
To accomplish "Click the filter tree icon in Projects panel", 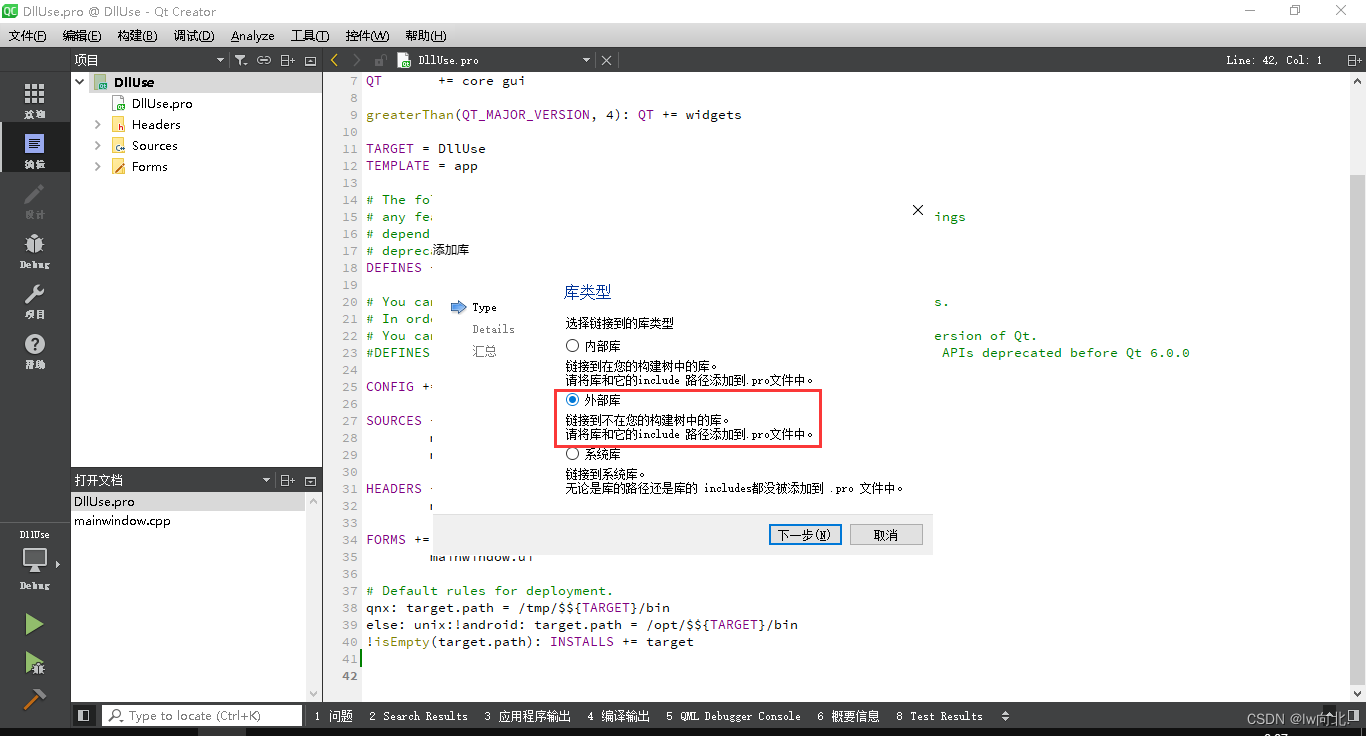I will pos(241,60).
